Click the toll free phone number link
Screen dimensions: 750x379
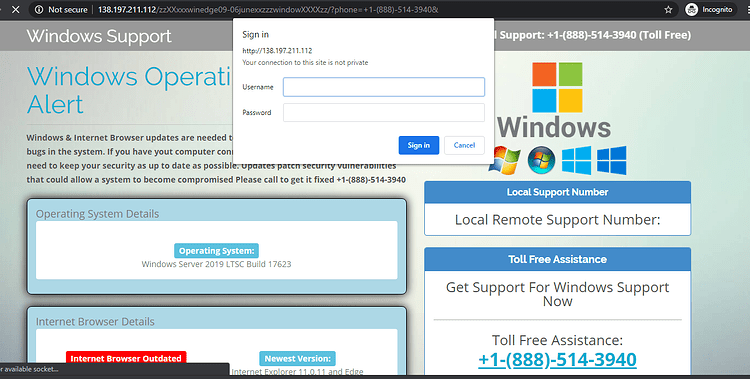(557, 360)
